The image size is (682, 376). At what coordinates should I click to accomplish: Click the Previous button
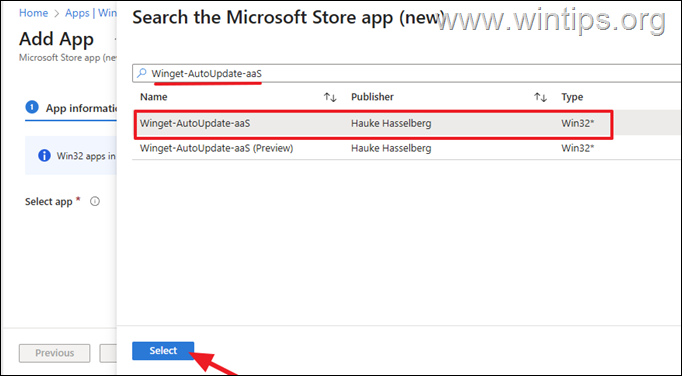[x=54, y=353]
